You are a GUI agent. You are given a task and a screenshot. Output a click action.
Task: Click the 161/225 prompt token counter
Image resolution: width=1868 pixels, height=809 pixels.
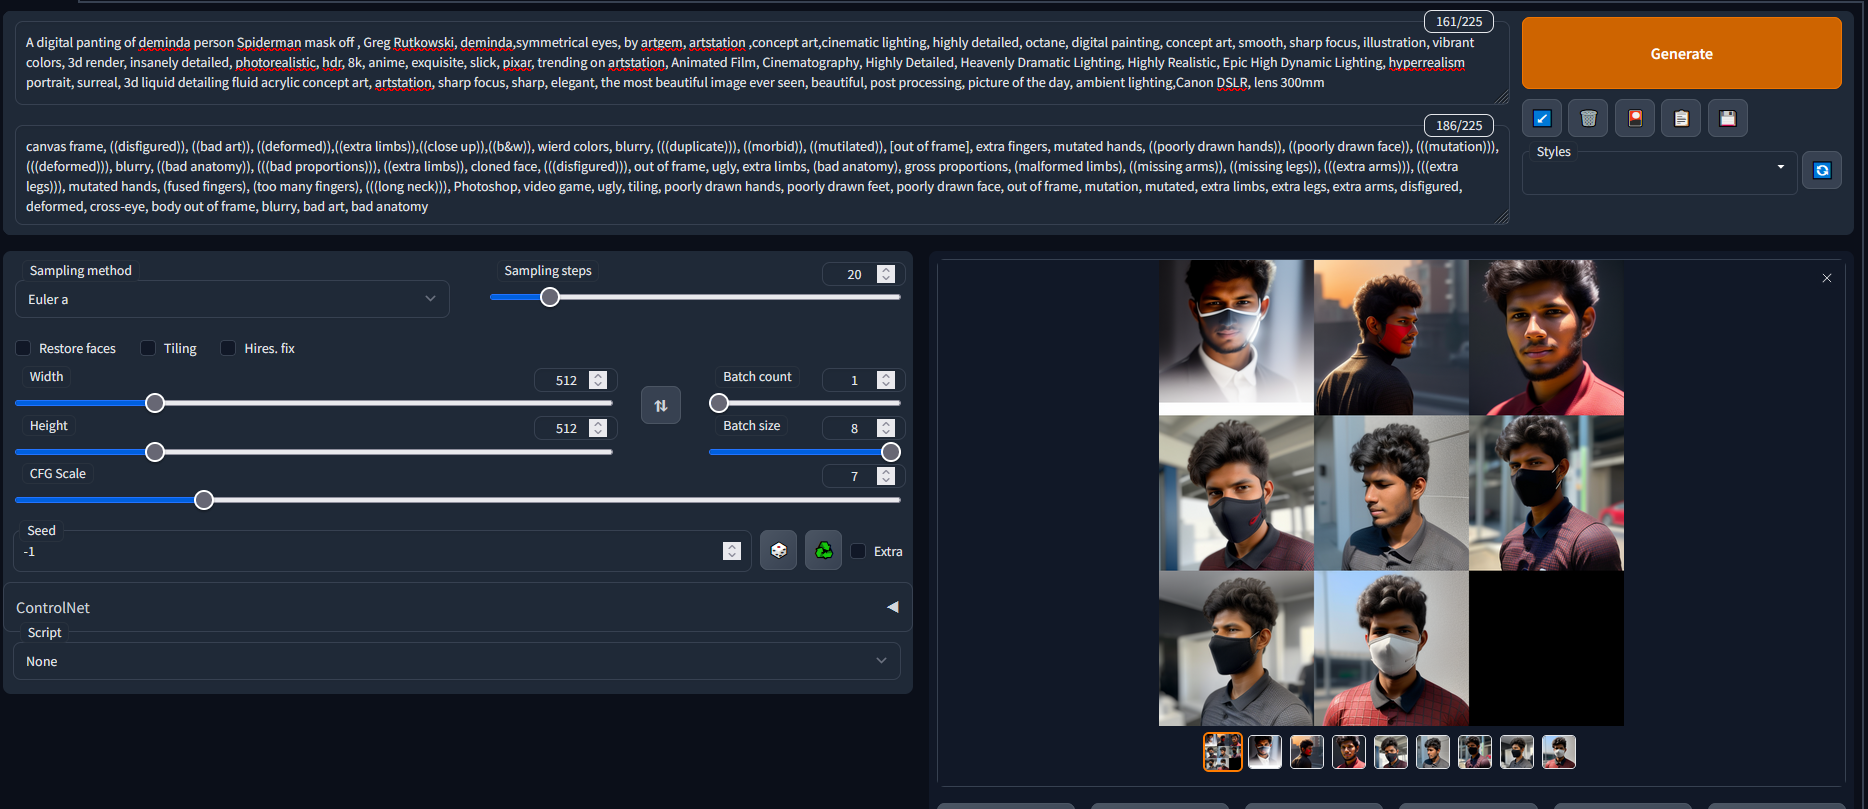[1459, 21]
